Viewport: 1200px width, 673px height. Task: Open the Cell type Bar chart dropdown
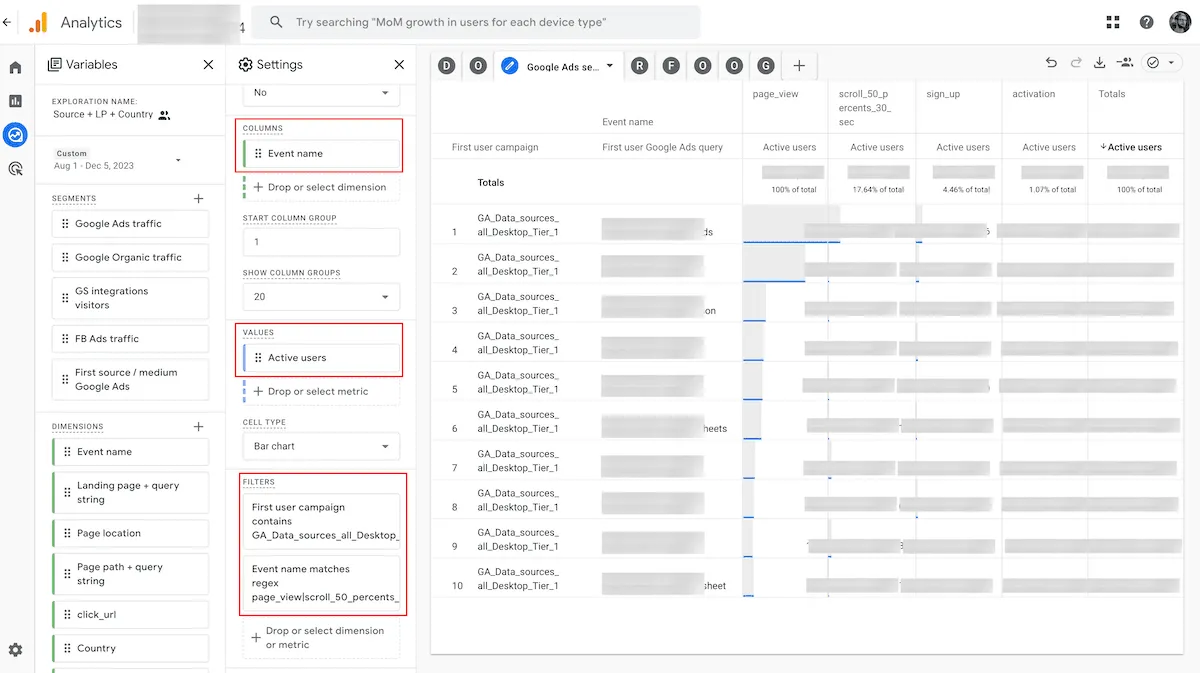(x=320, y=446)
